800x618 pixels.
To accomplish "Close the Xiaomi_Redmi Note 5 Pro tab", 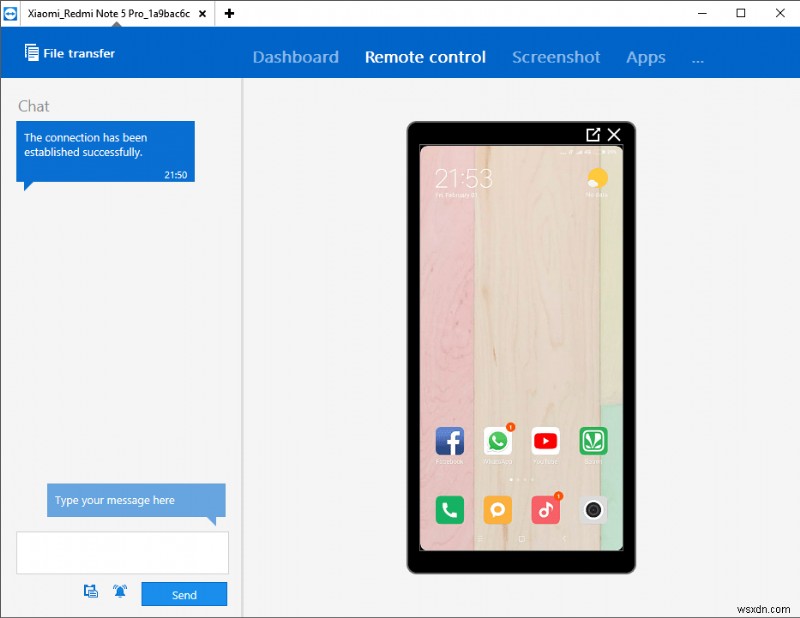I will click(x=203, y=14).
